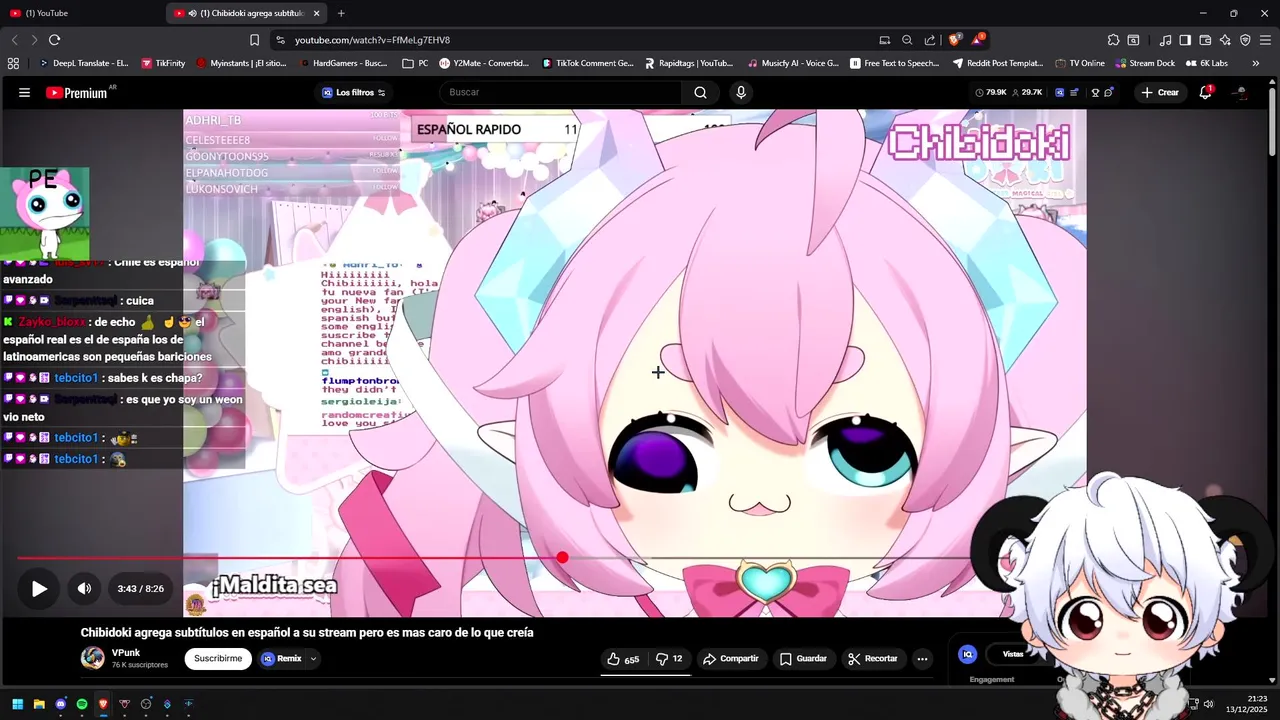Open the VPunk channel avatar
Viewport: 1280px width, 720px height.
tap(92, 658)
